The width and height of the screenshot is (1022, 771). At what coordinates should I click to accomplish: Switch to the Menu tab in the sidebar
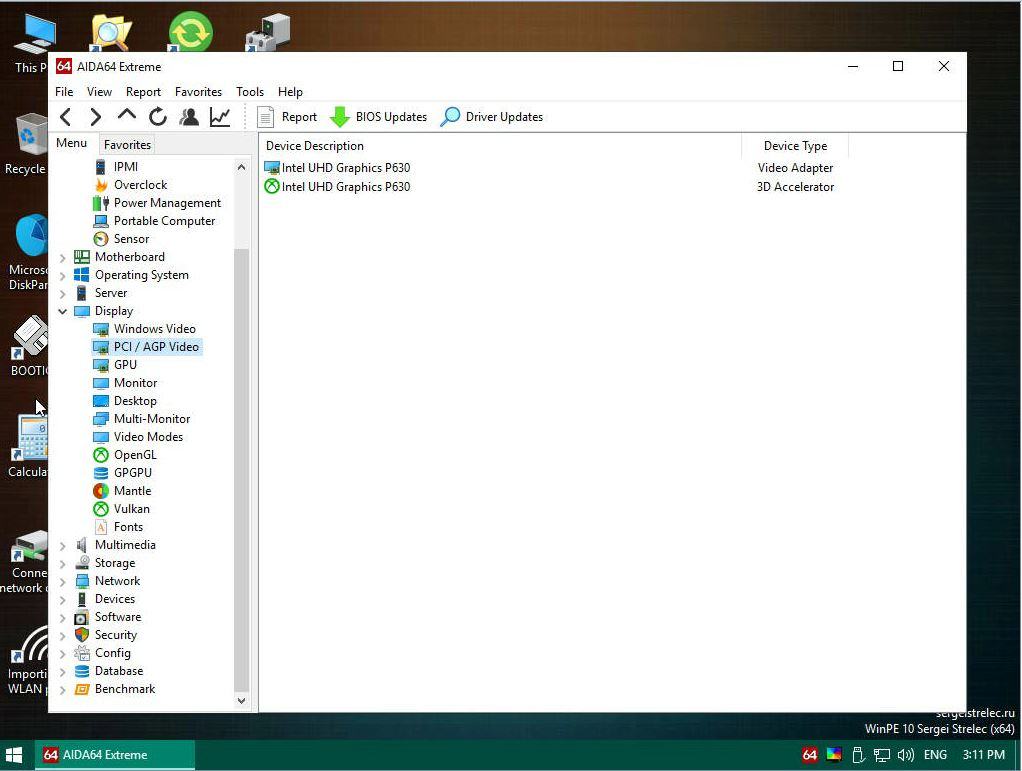72,143
